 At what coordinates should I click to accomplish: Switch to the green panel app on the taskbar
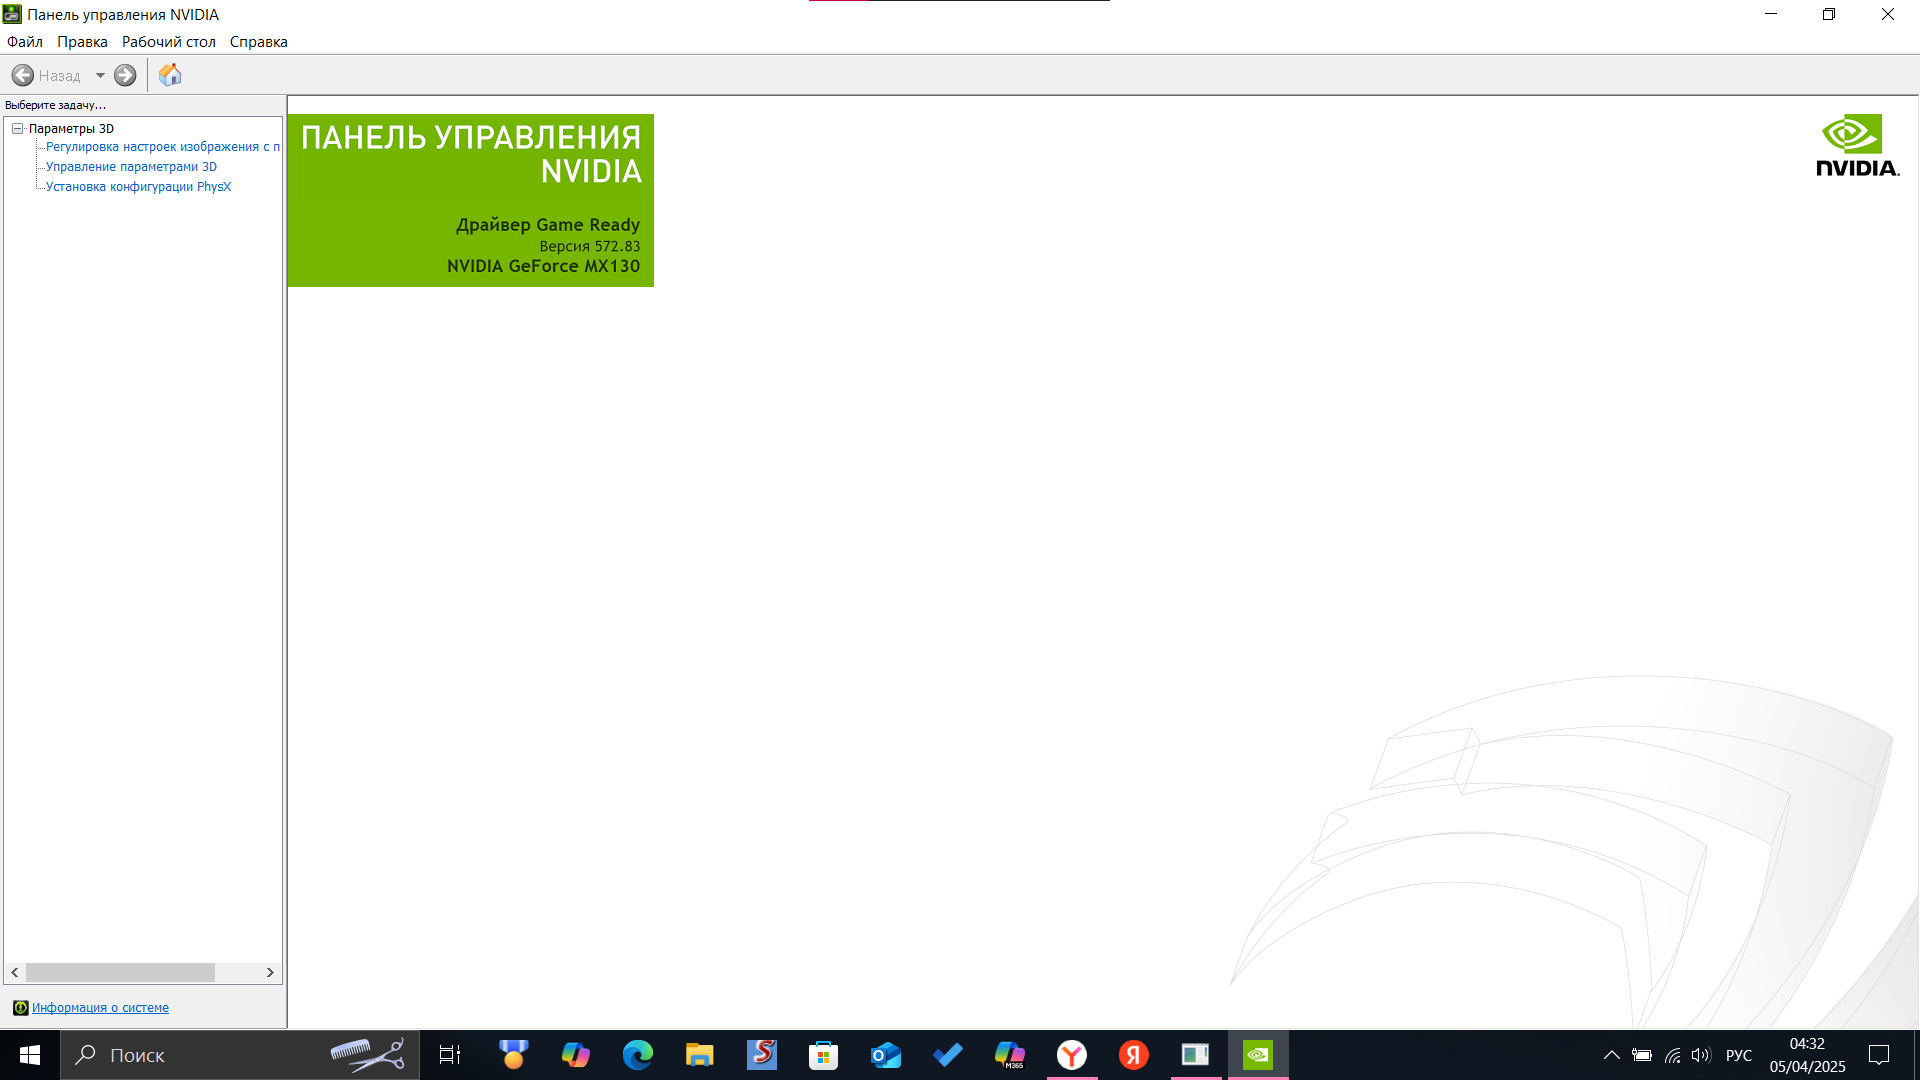coord(1196,1055)
